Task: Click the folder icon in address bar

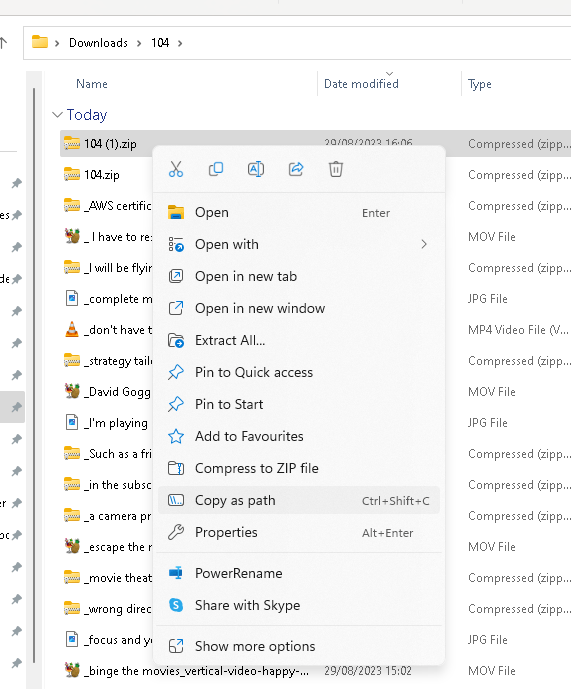Action: coord(40,42)
